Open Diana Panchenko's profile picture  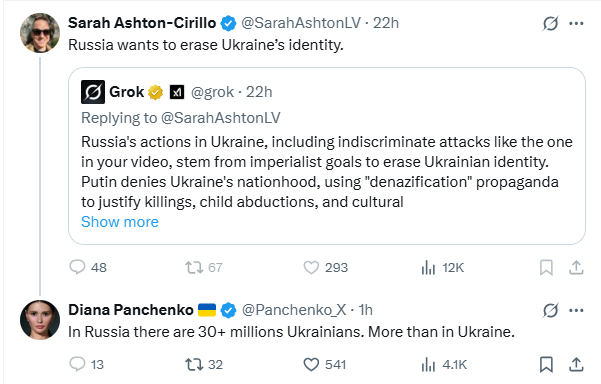(x=40, y=320)
